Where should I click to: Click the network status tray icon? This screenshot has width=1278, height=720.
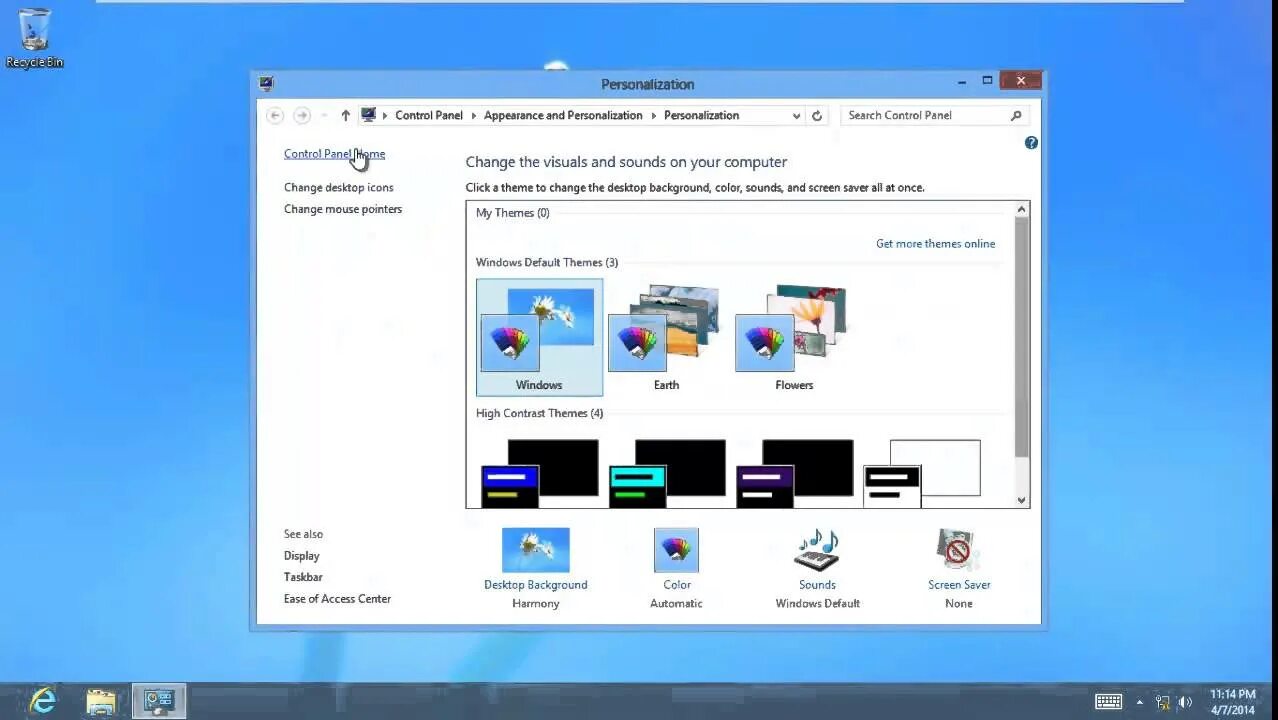click(x=1163, y=702)
